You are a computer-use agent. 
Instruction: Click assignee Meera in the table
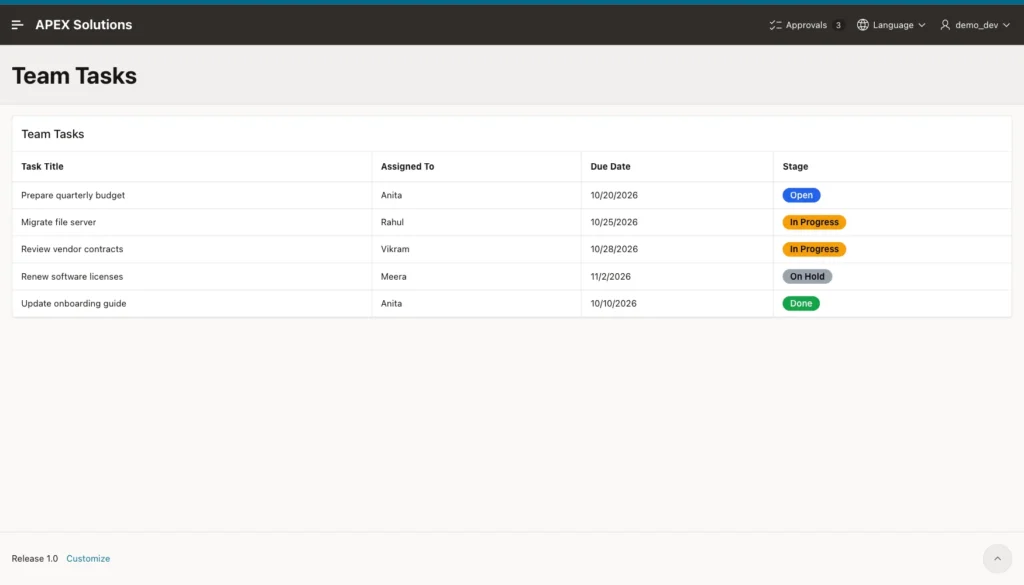394,276
